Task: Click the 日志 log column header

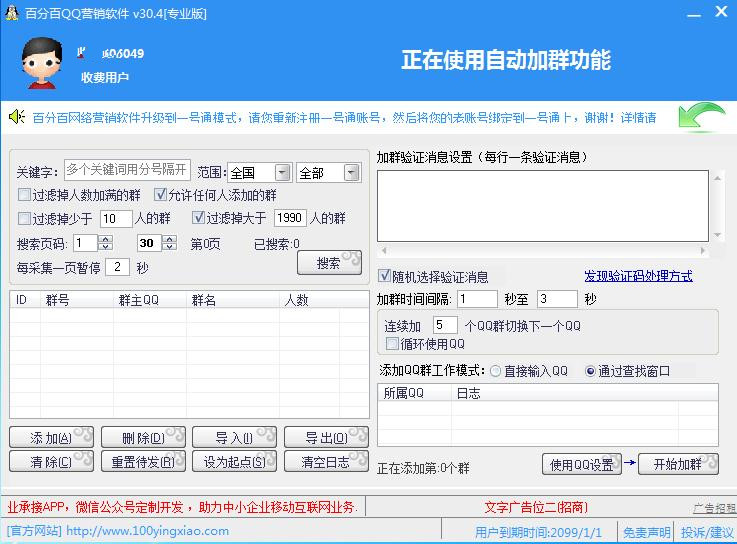Action: click(x=565, y=393)
